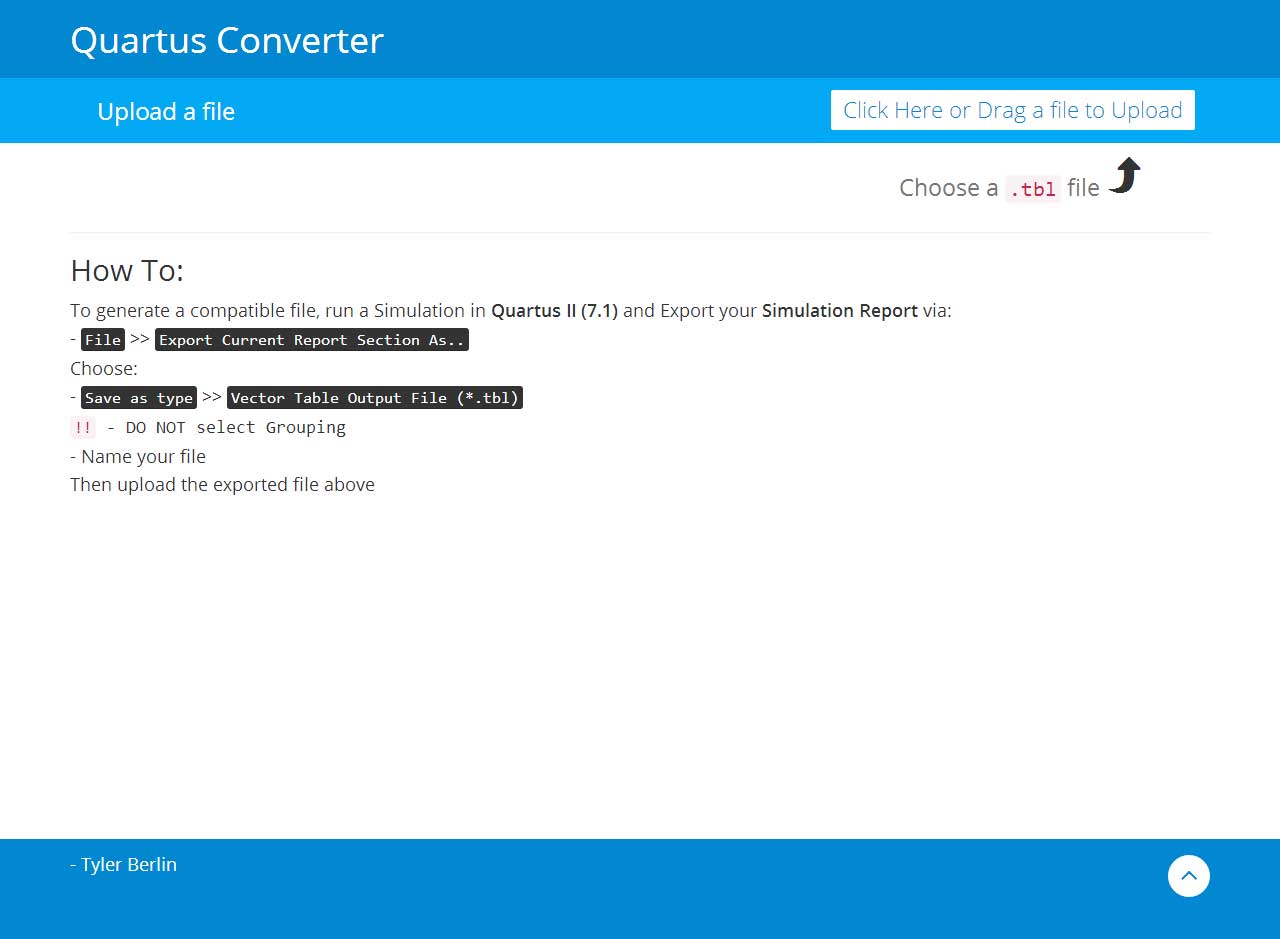This screenshot has height=939, width=1280.
Task: Click the 'How To:' heading
Action: pos(127,271)
